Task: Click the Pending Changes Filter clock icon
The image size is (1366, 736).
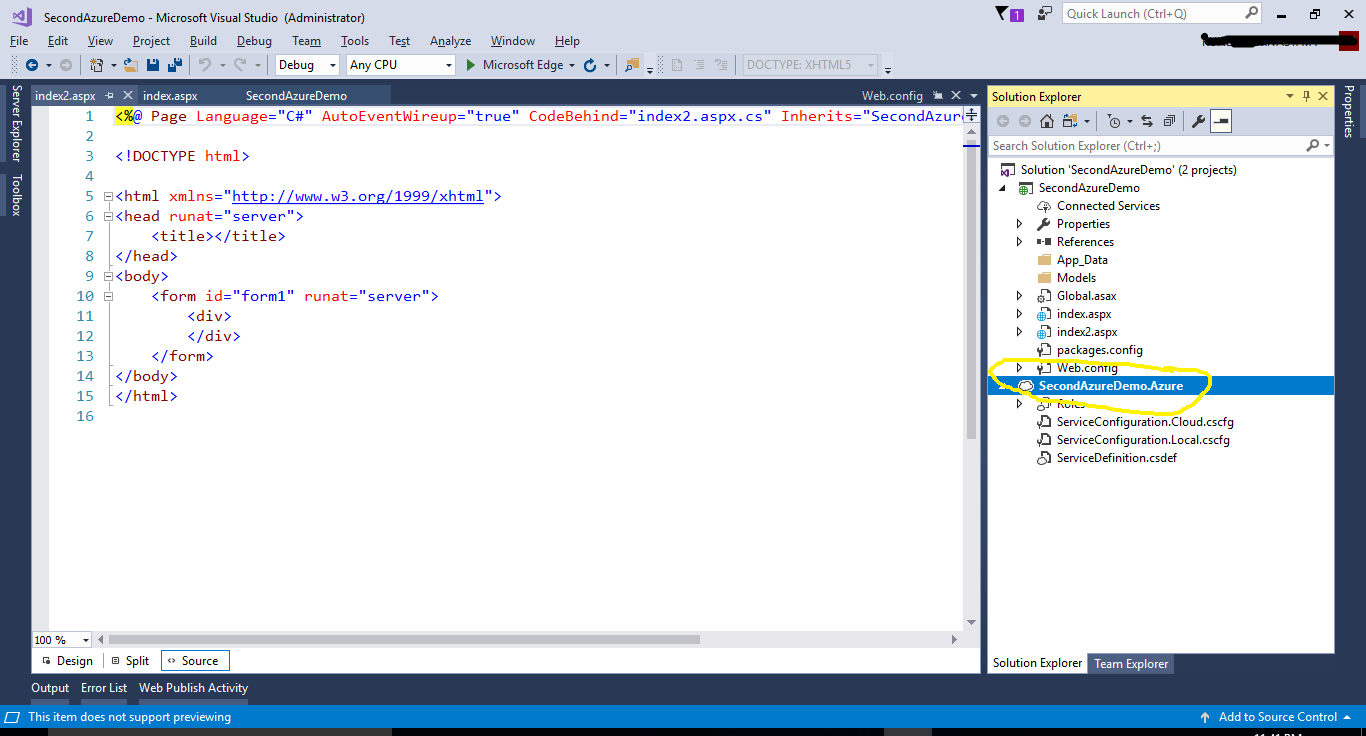Action: click(x=1114, y=121)
